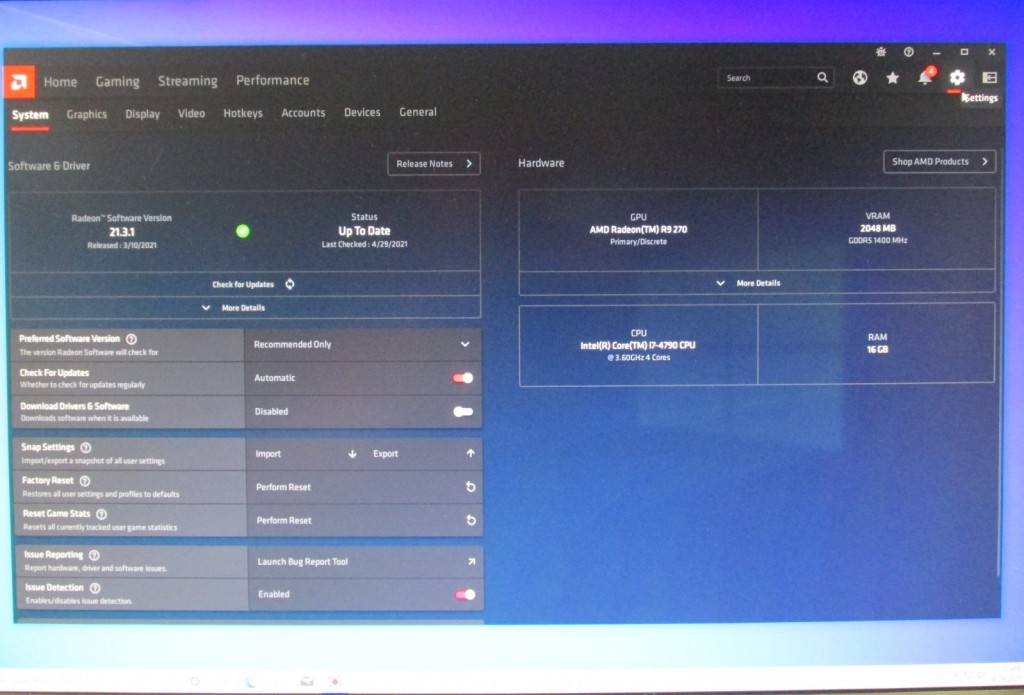This screenshot has width=1024, height=695.
Task: Click help icon beside Reset Game Stats
Action: pyautogui.click(x=101, y=514)
